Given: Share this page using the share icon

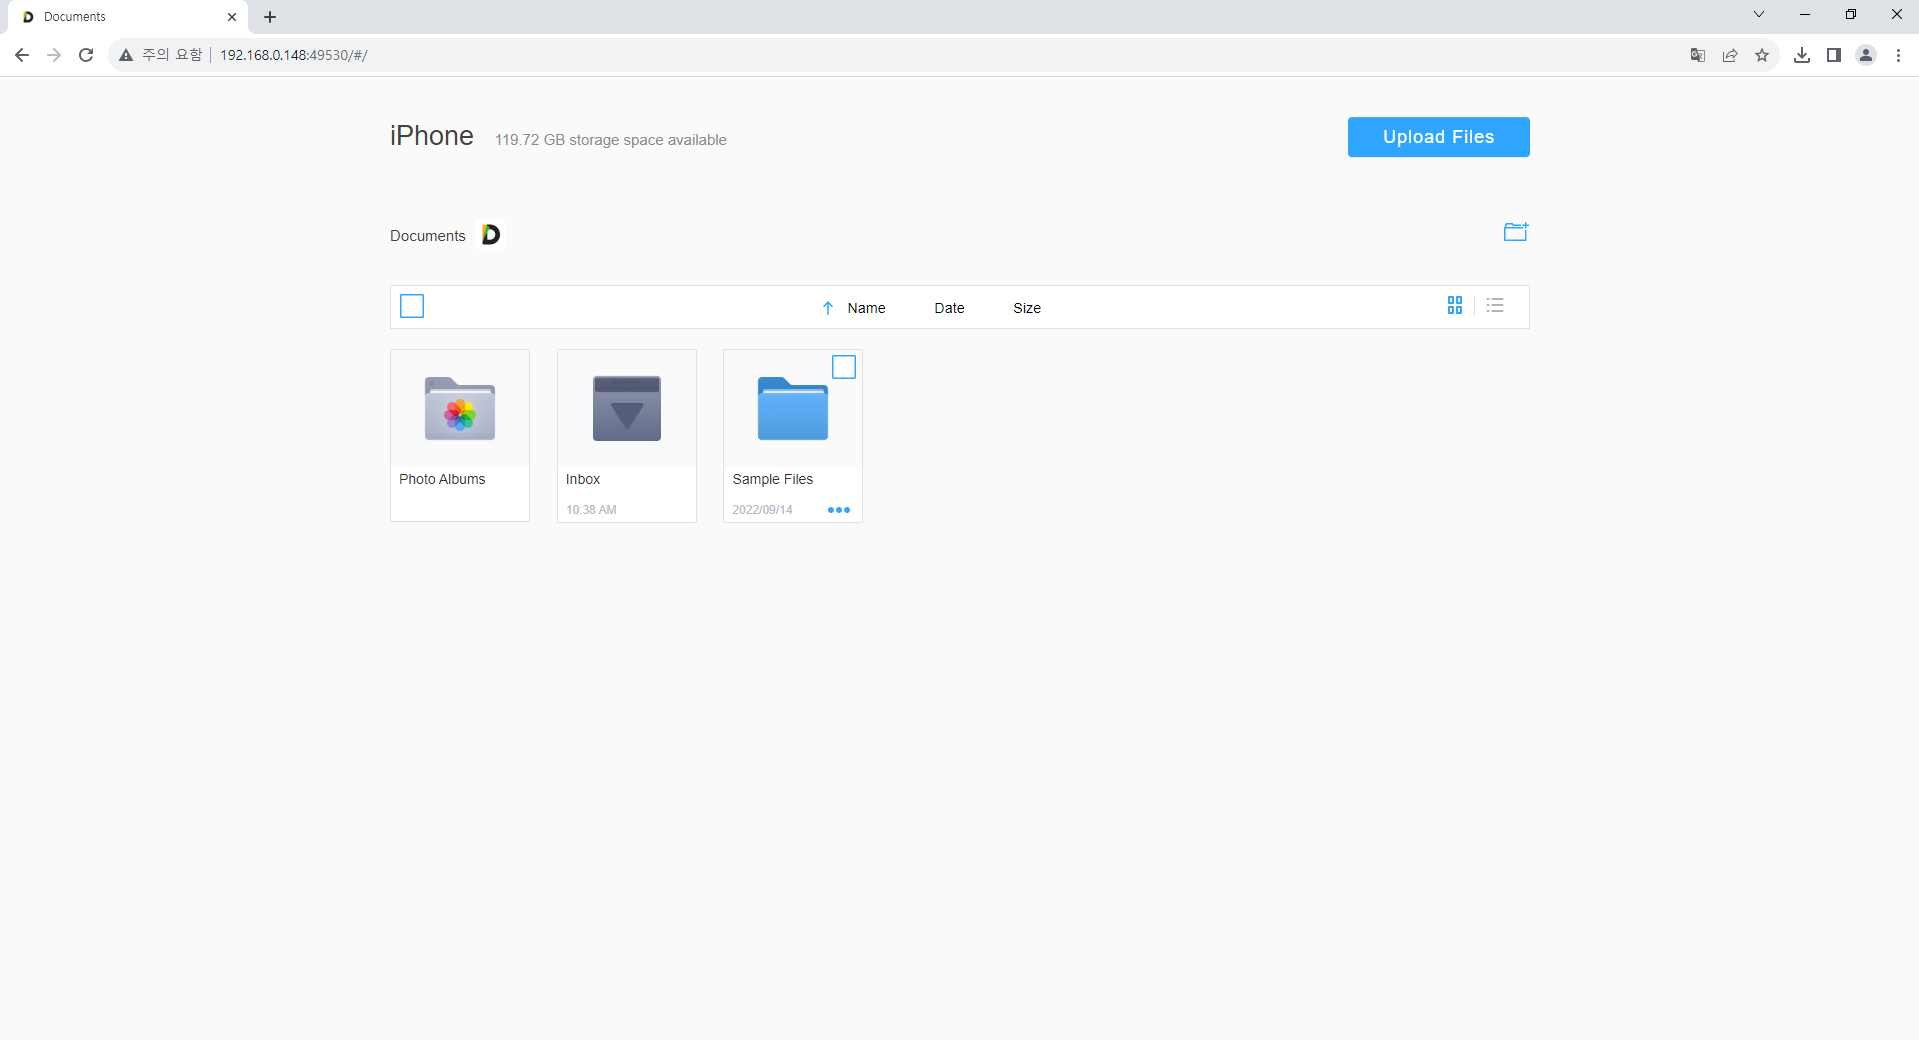Looking at the screenshot, I should pyautogui.click(x=1730, y=55).
